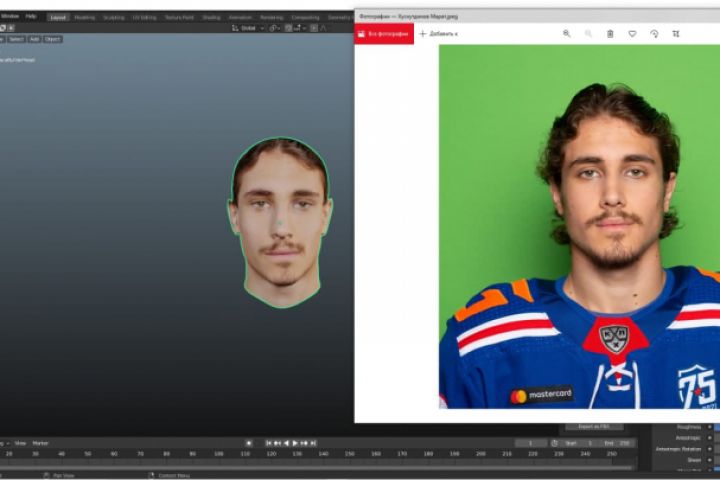The width and height of the screenshot is (720, 480).
Task: Open transform pivot point dropdown
Action: (274, 28)
